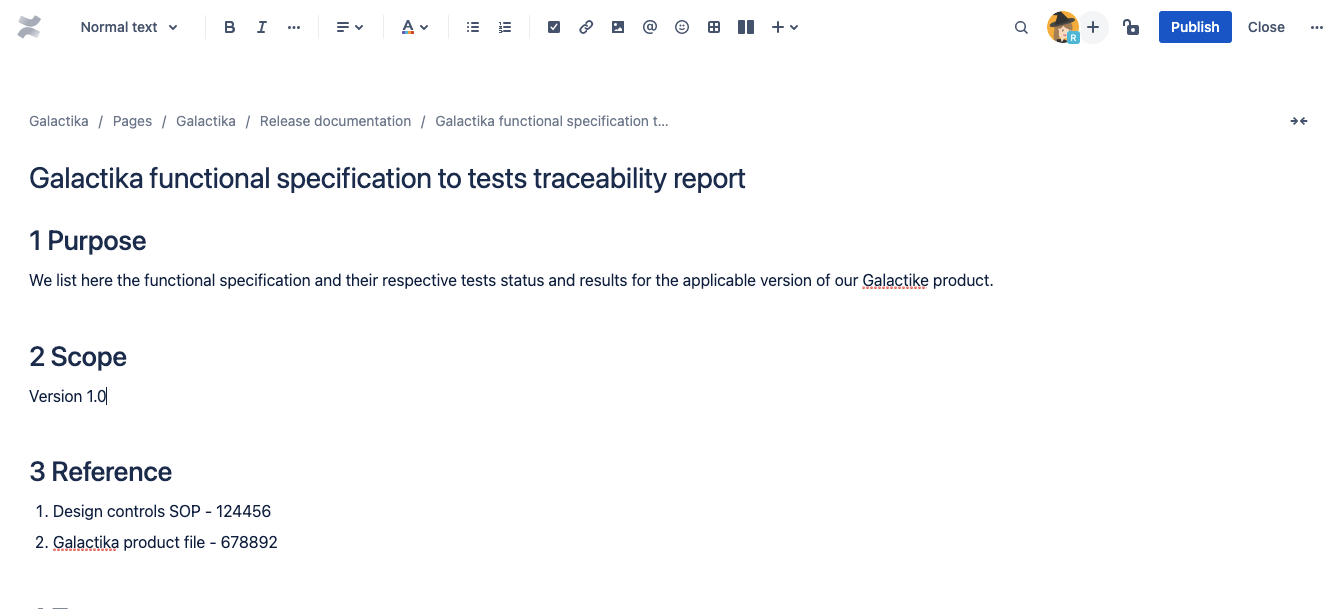Click the mention (@) icon
The width and height of the screenshot is (1342, 609).
point(650,27)
